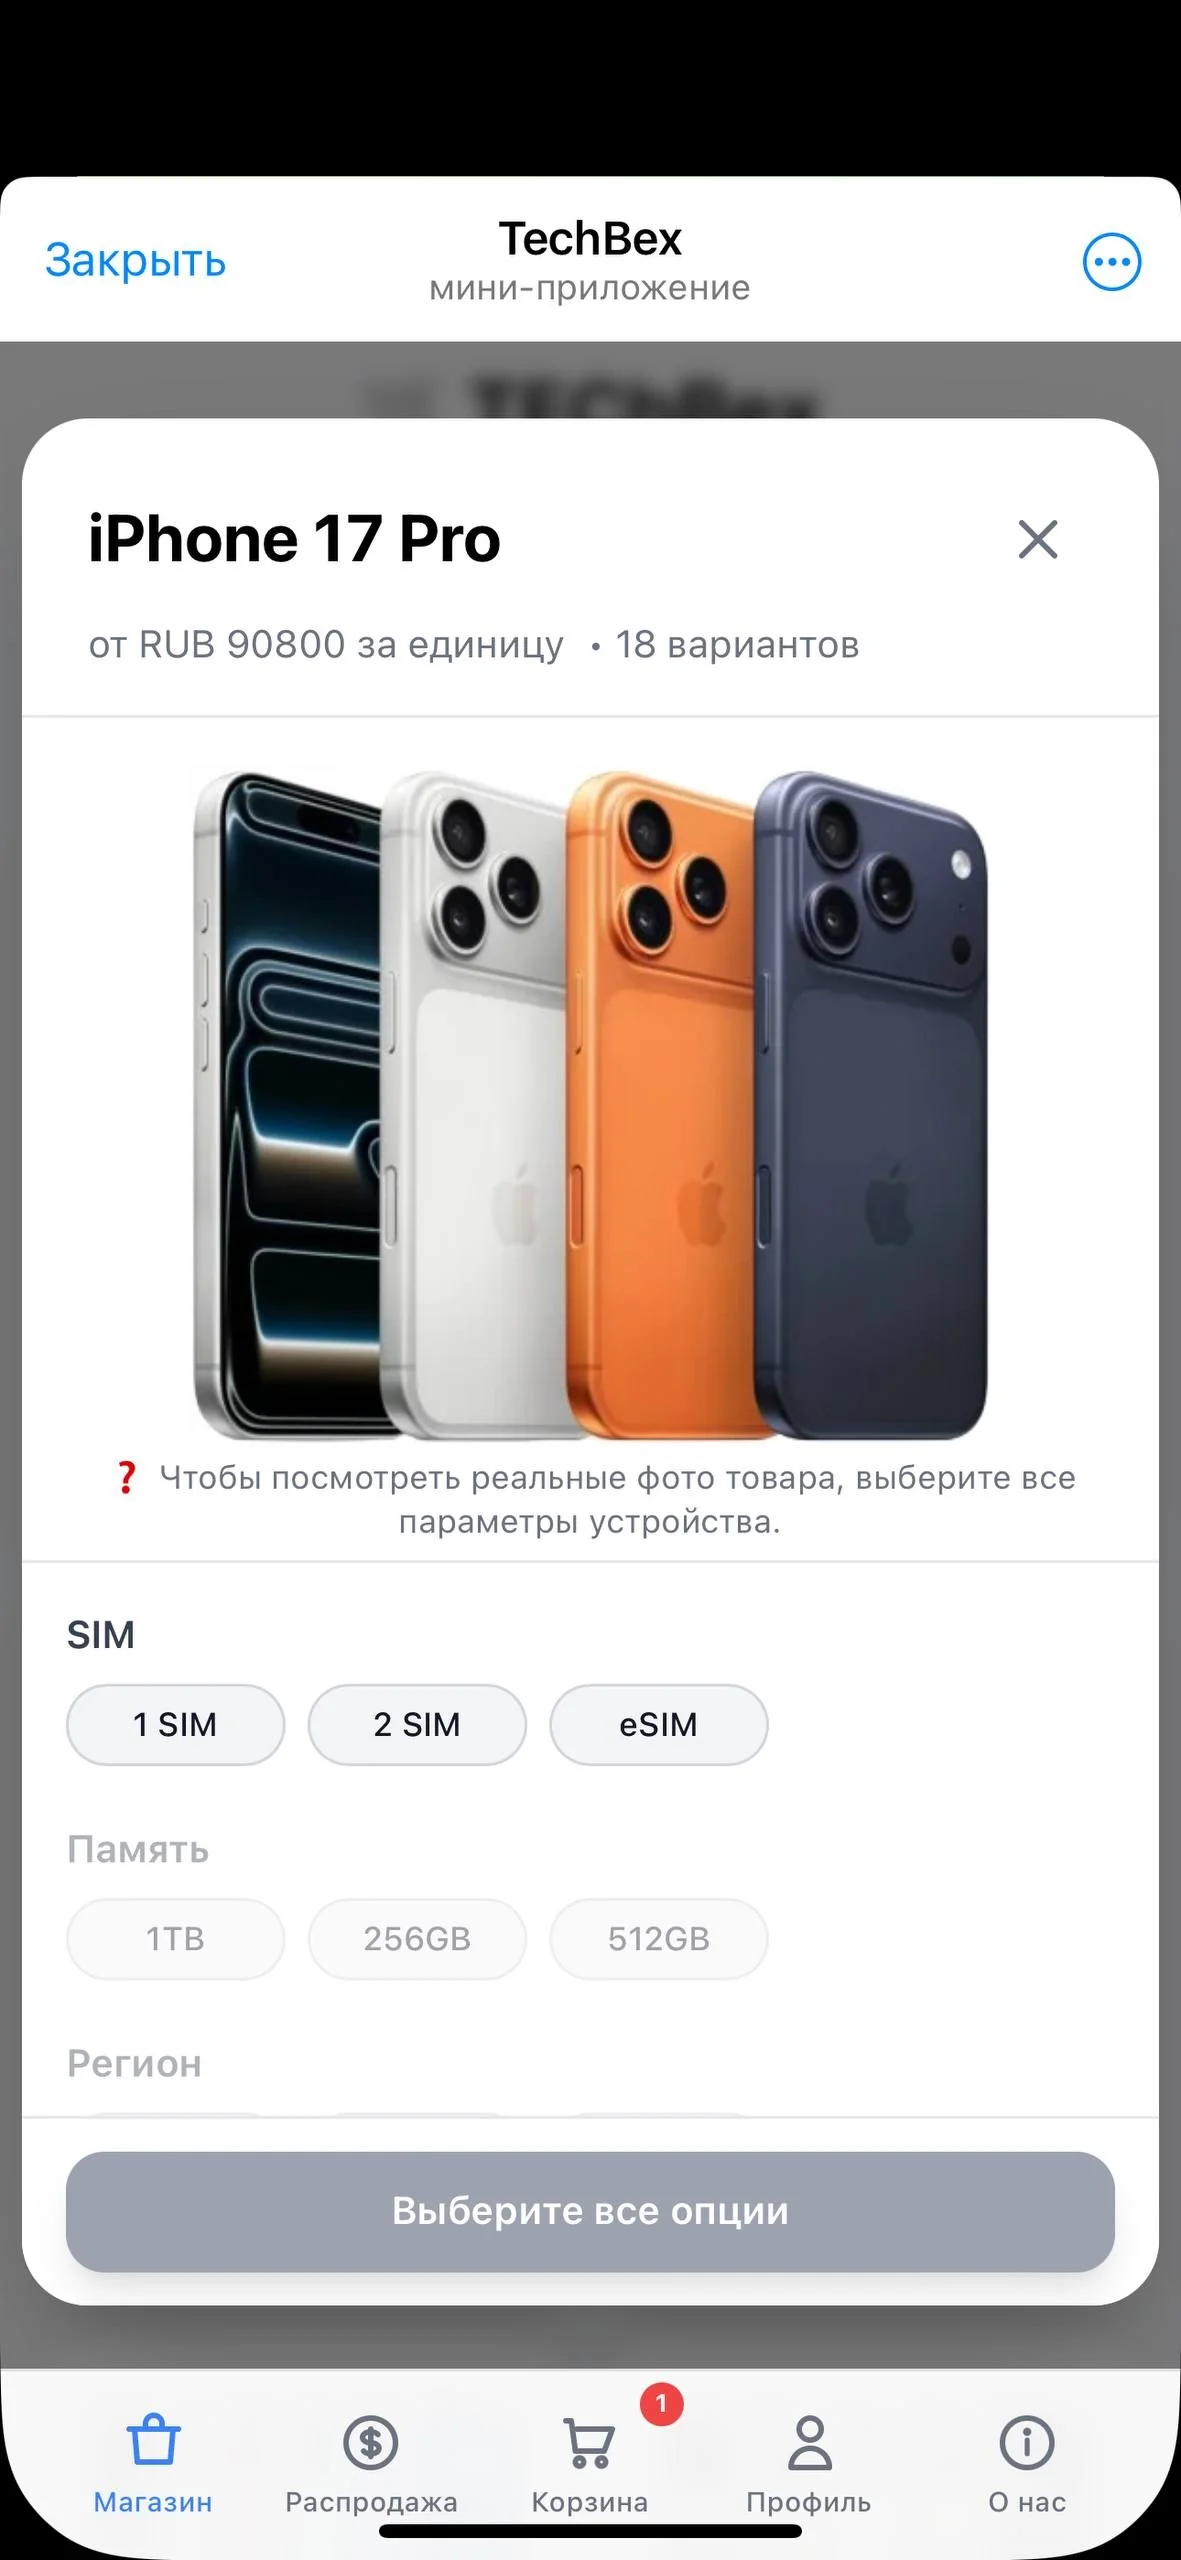
Task: Open the info О нас icon
Action: click(1027, 2442)
